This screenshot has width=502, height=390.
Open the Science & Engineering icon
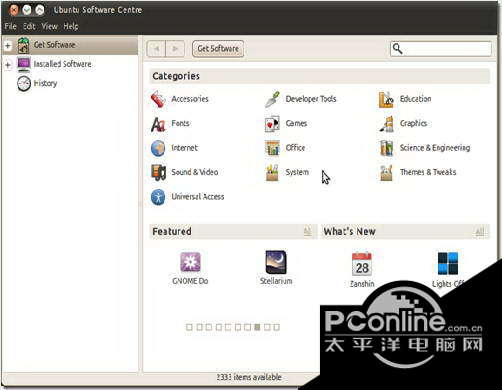pyautogui.click(x=386, y=148)
